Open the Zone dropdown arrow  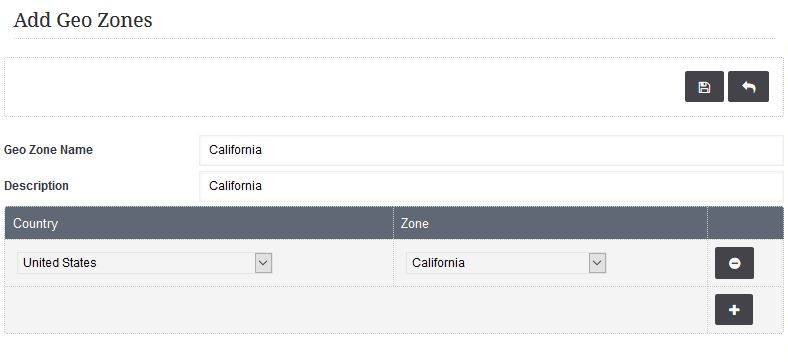click(x=597, y=263)
